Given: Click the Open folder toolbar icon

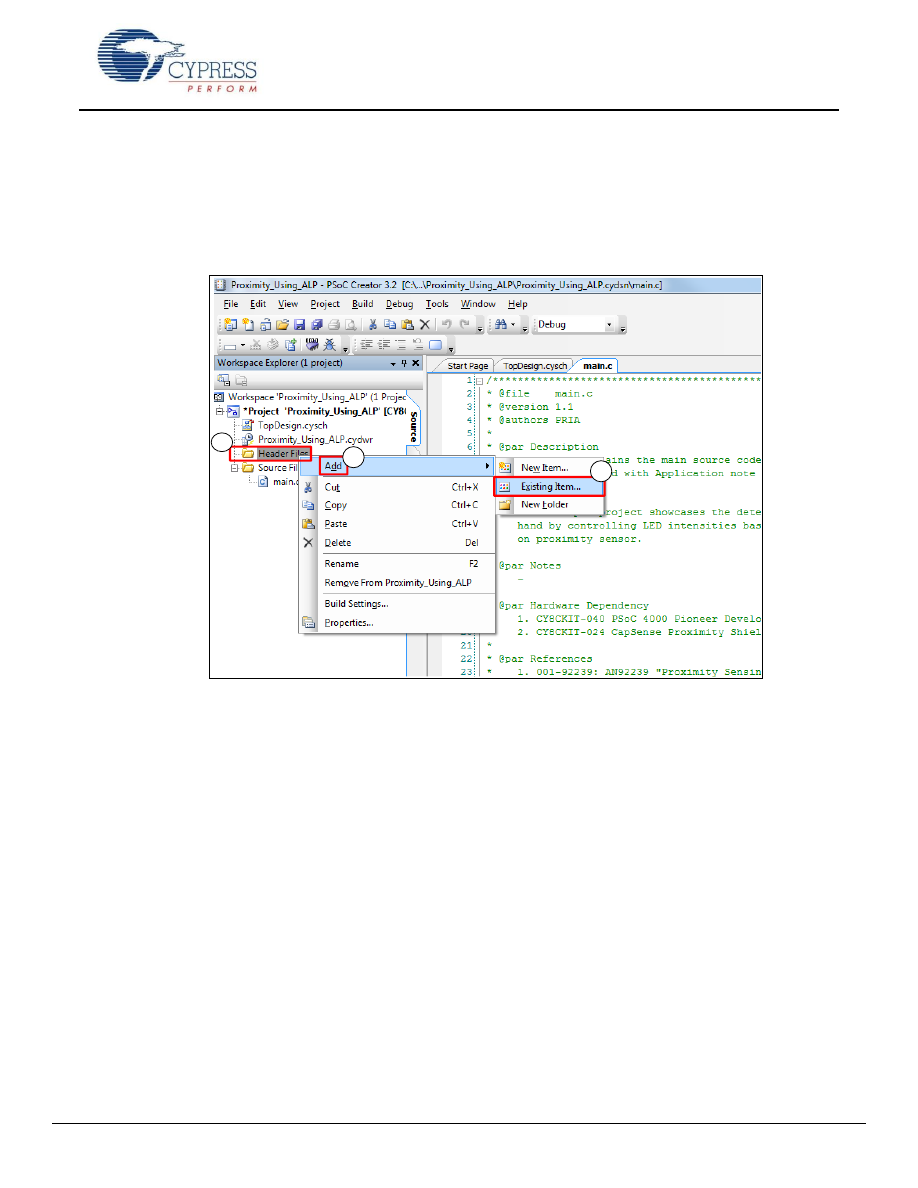Looking at the screenshot, I should tap(283, 325).
